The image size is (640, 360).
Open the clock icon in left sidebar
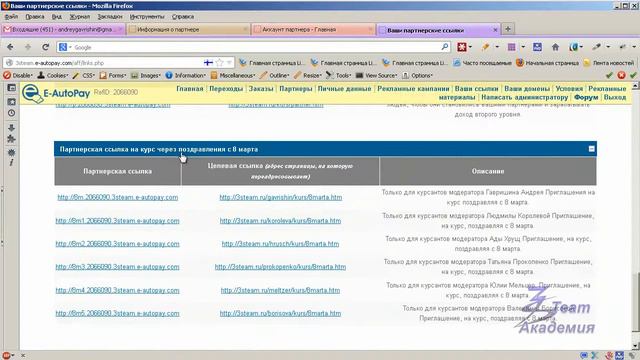(11, 113)
